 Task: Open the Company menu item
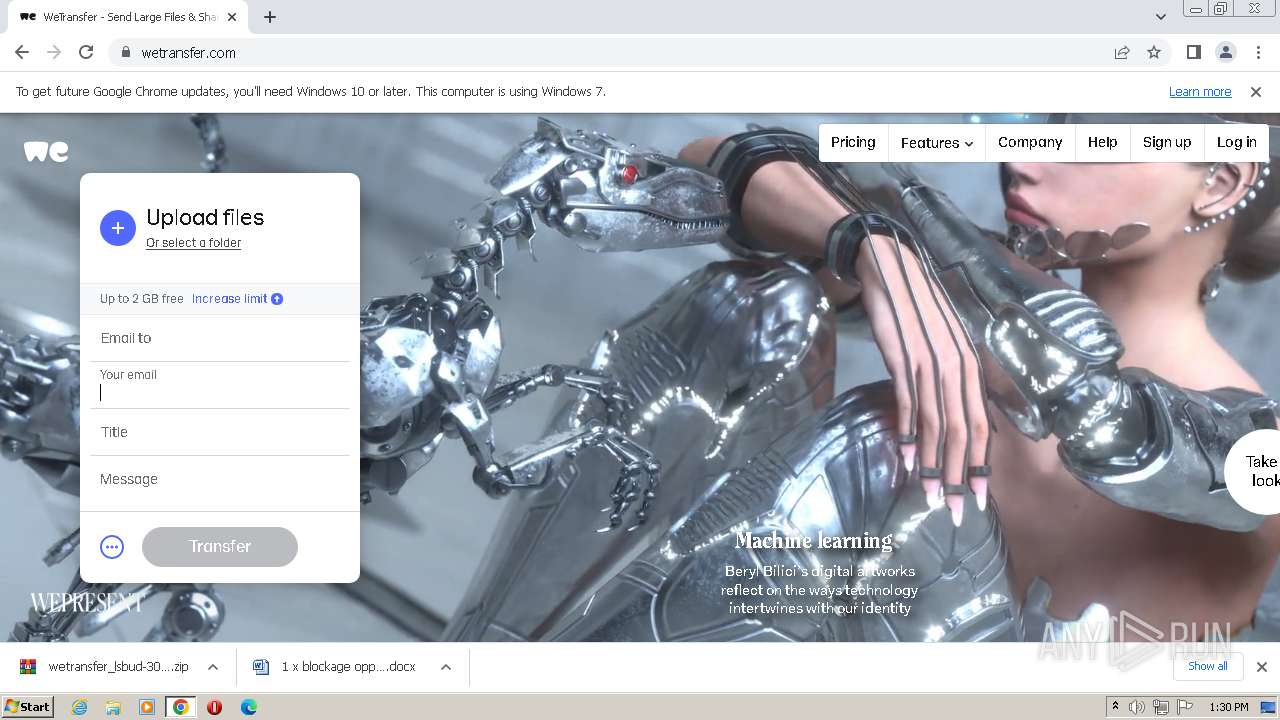pos(1030,142)
